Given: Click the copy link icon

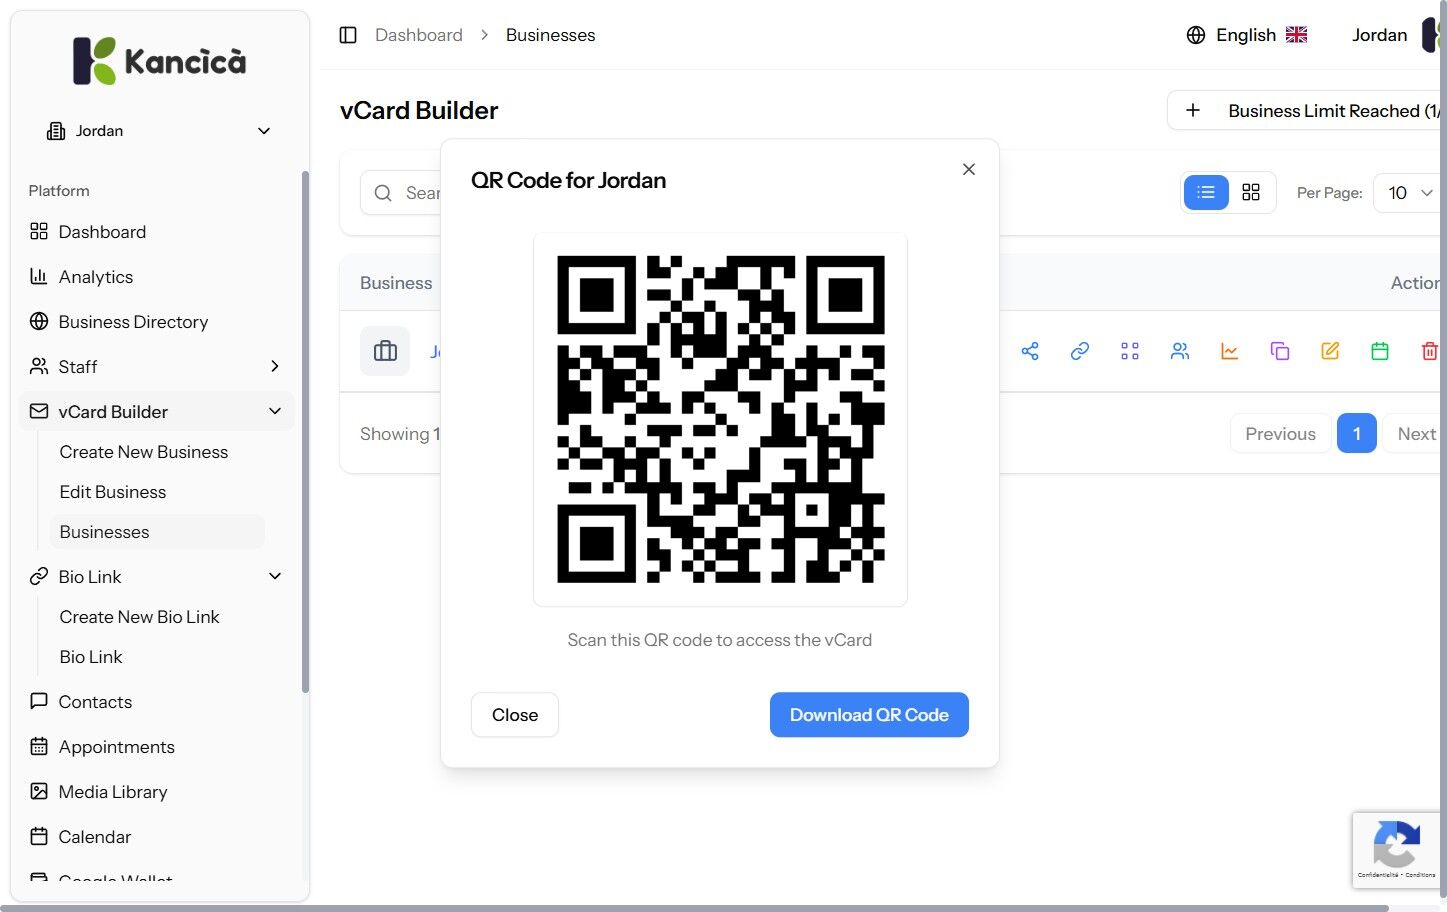Looking at the screenshot, I should [1080, 351].
